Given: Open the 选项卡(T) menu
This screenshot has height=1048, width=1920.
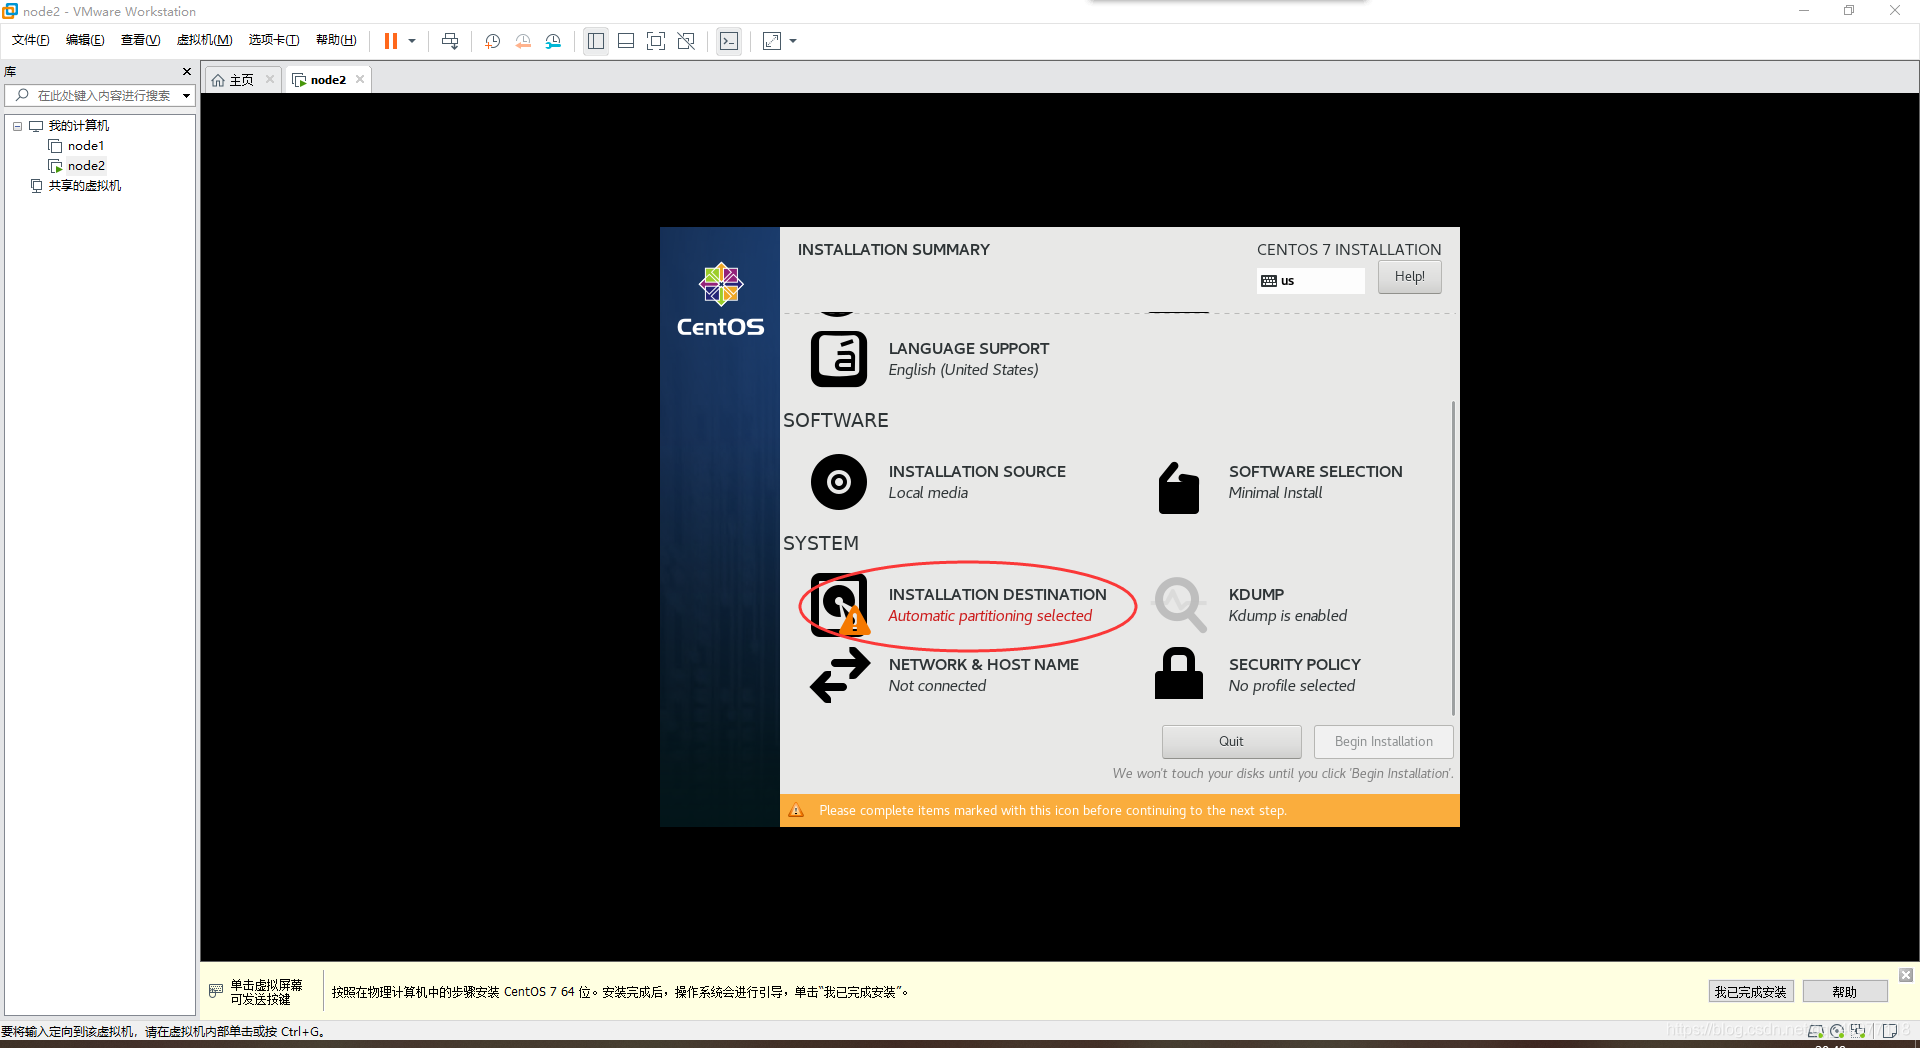Looking at the screenshot, I should click(x=274, y=40).
